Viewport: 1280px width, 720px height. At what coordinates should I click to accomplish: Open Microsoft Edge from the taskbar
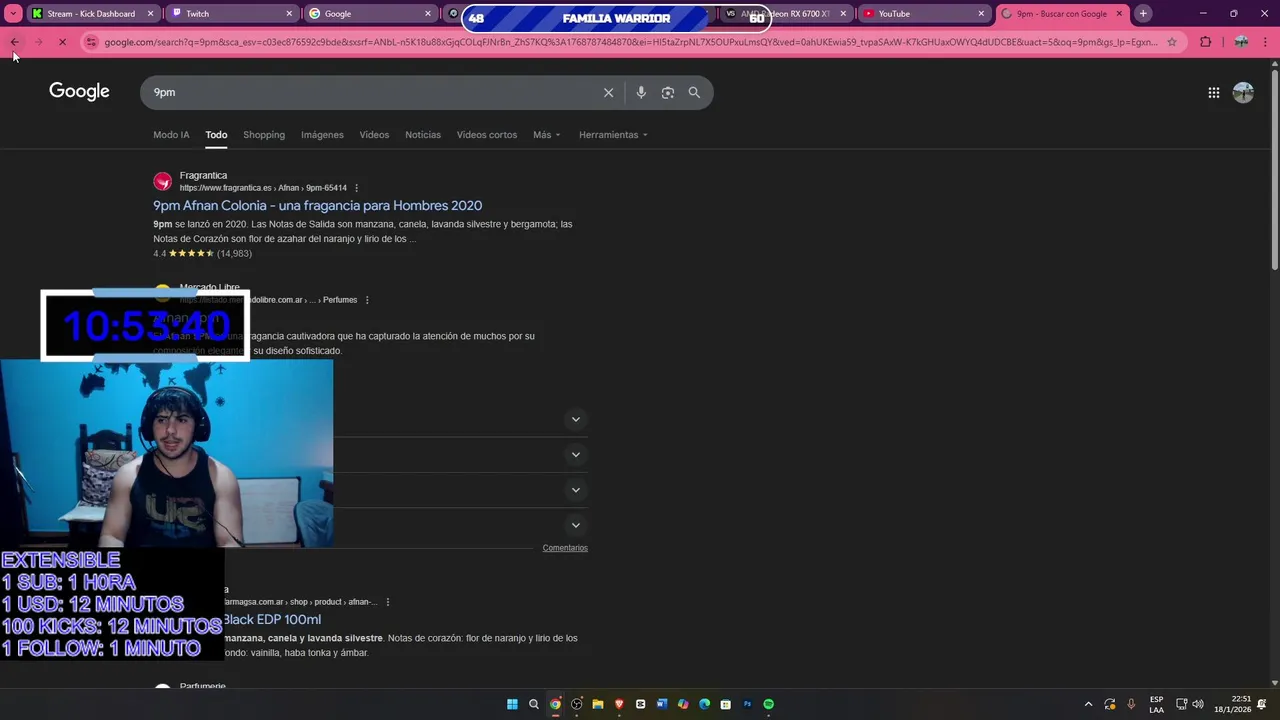(704, 704)
